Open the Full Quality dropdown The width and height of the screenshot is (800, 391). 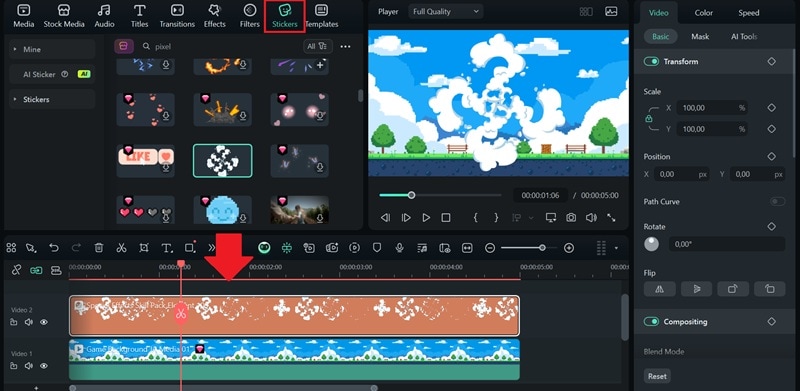click(446, 11)
